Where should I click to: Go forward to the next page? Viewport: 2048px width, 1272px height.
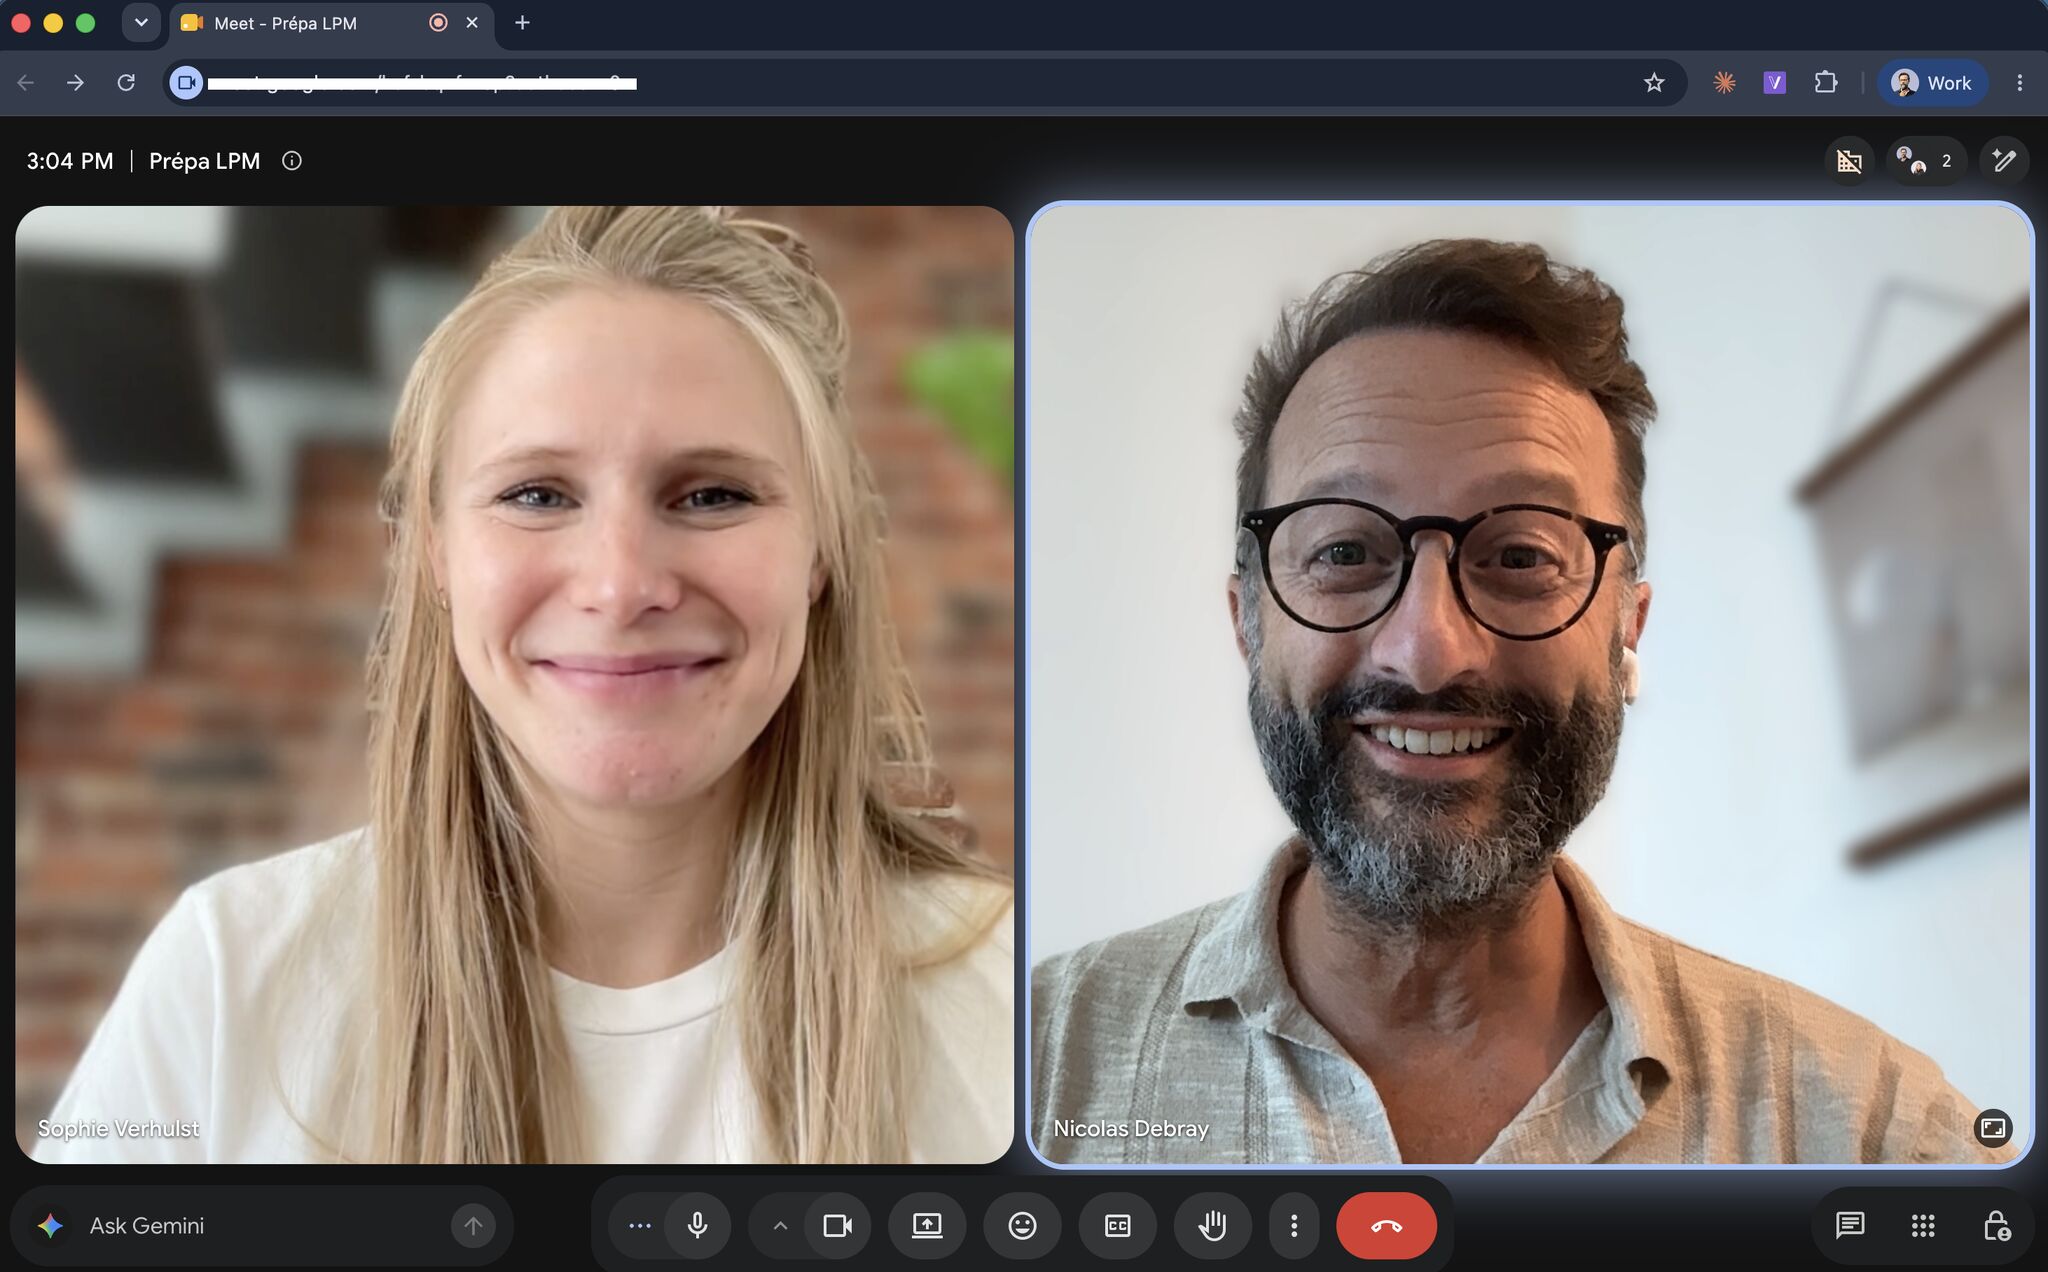75,83
